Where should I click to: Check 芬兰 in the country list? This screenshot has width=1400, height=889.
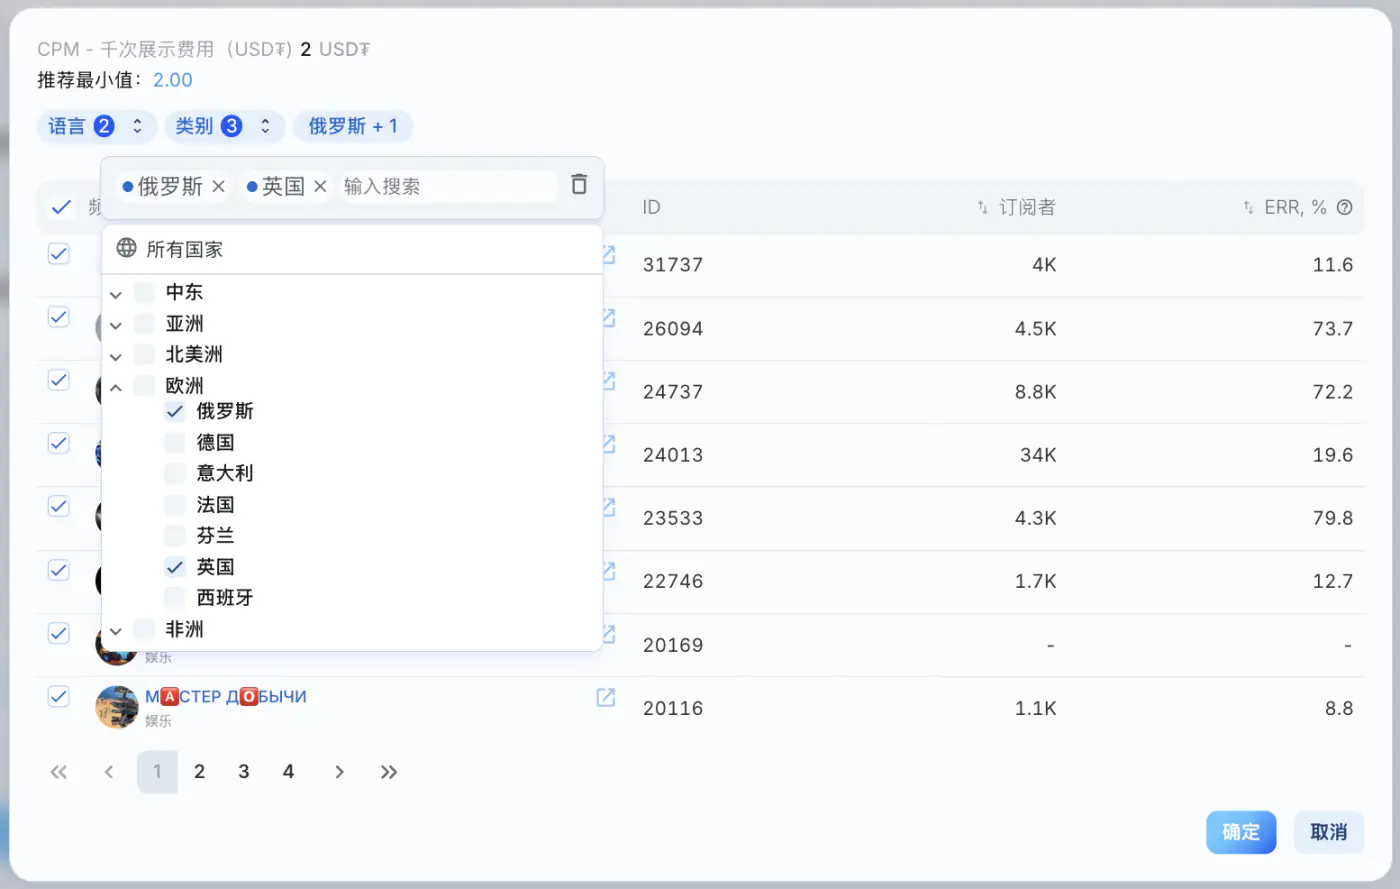tap(175, 536)
